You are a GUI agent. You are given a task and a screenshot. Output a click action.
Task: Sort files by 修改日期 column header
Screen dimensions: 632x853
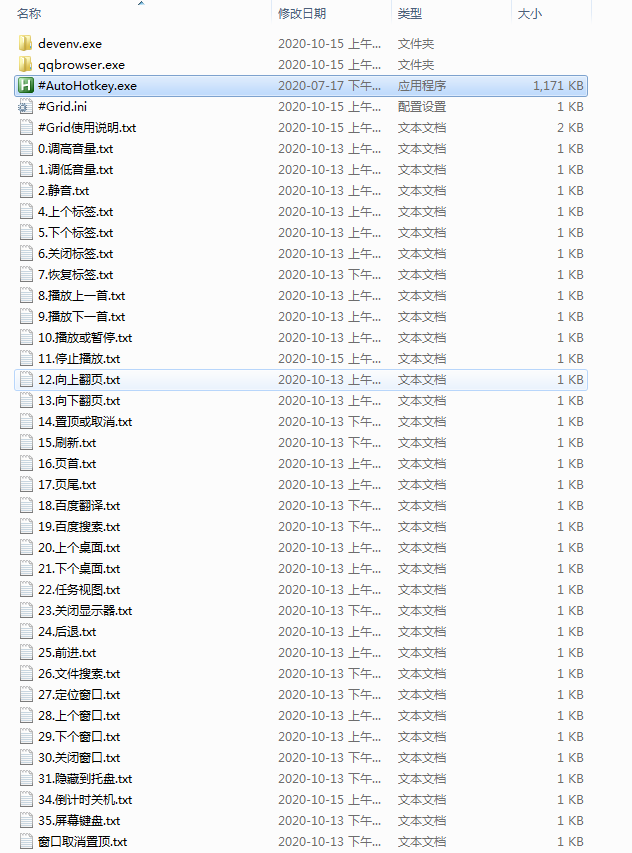point(302,14)
